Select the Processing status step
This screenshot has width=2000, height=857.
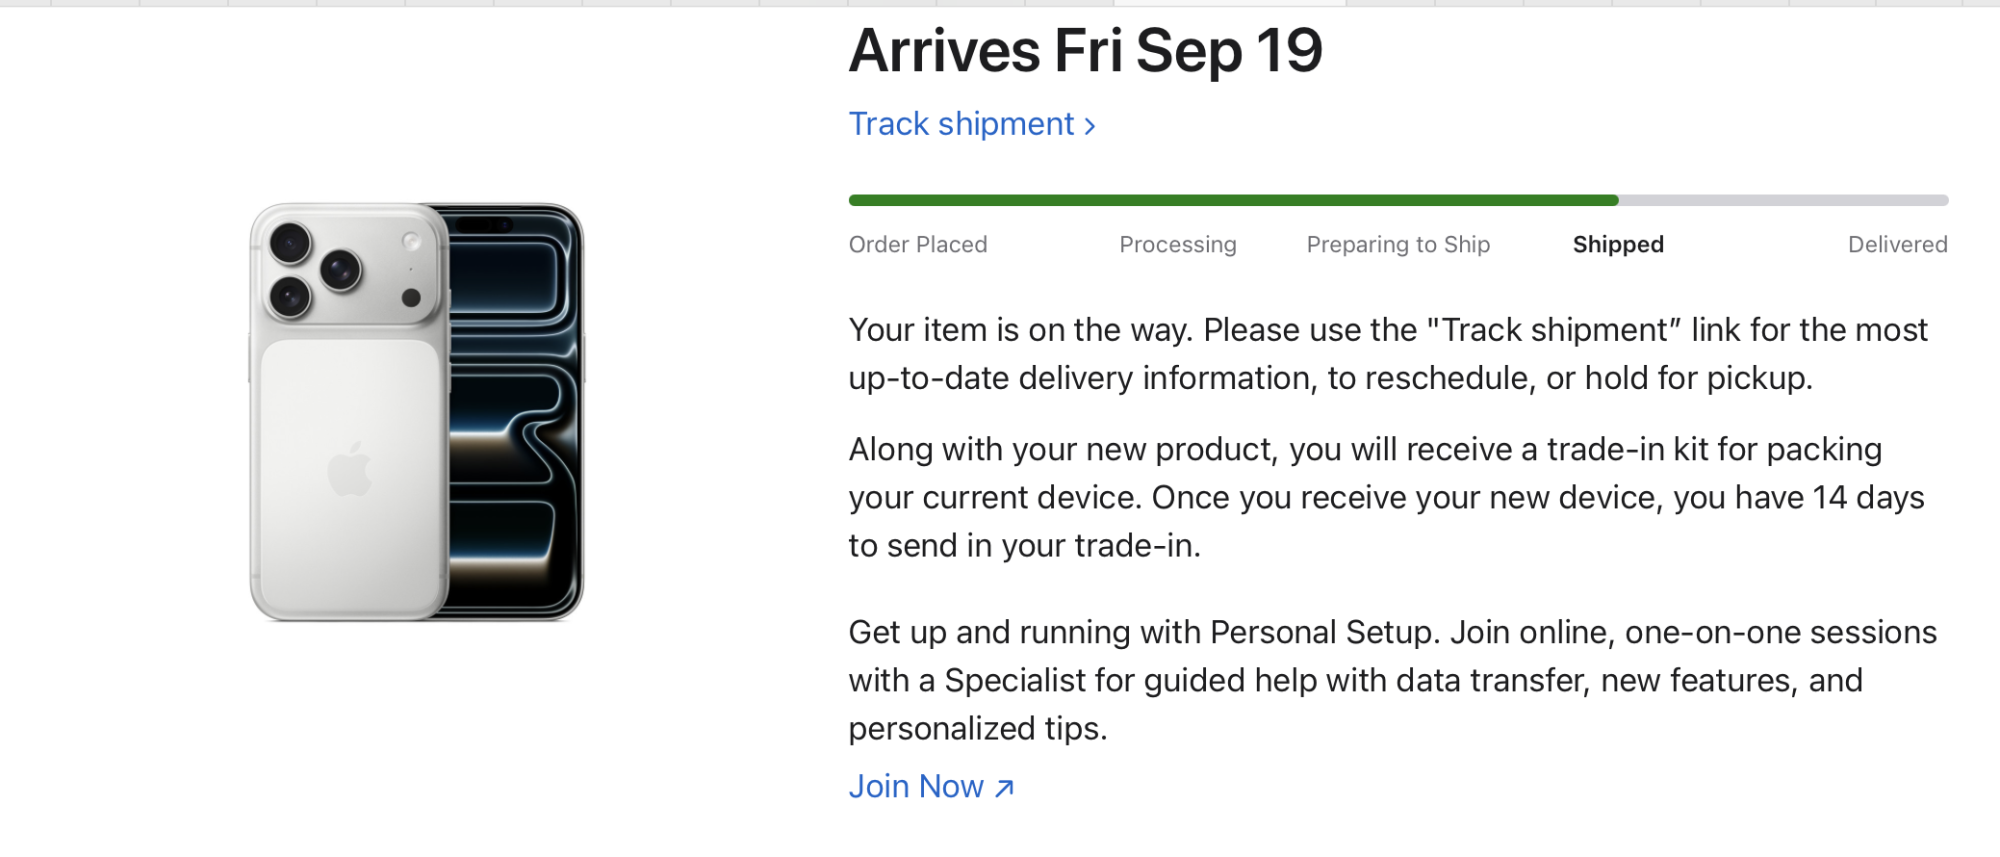pyautogui.click(x=1177, y=245)
